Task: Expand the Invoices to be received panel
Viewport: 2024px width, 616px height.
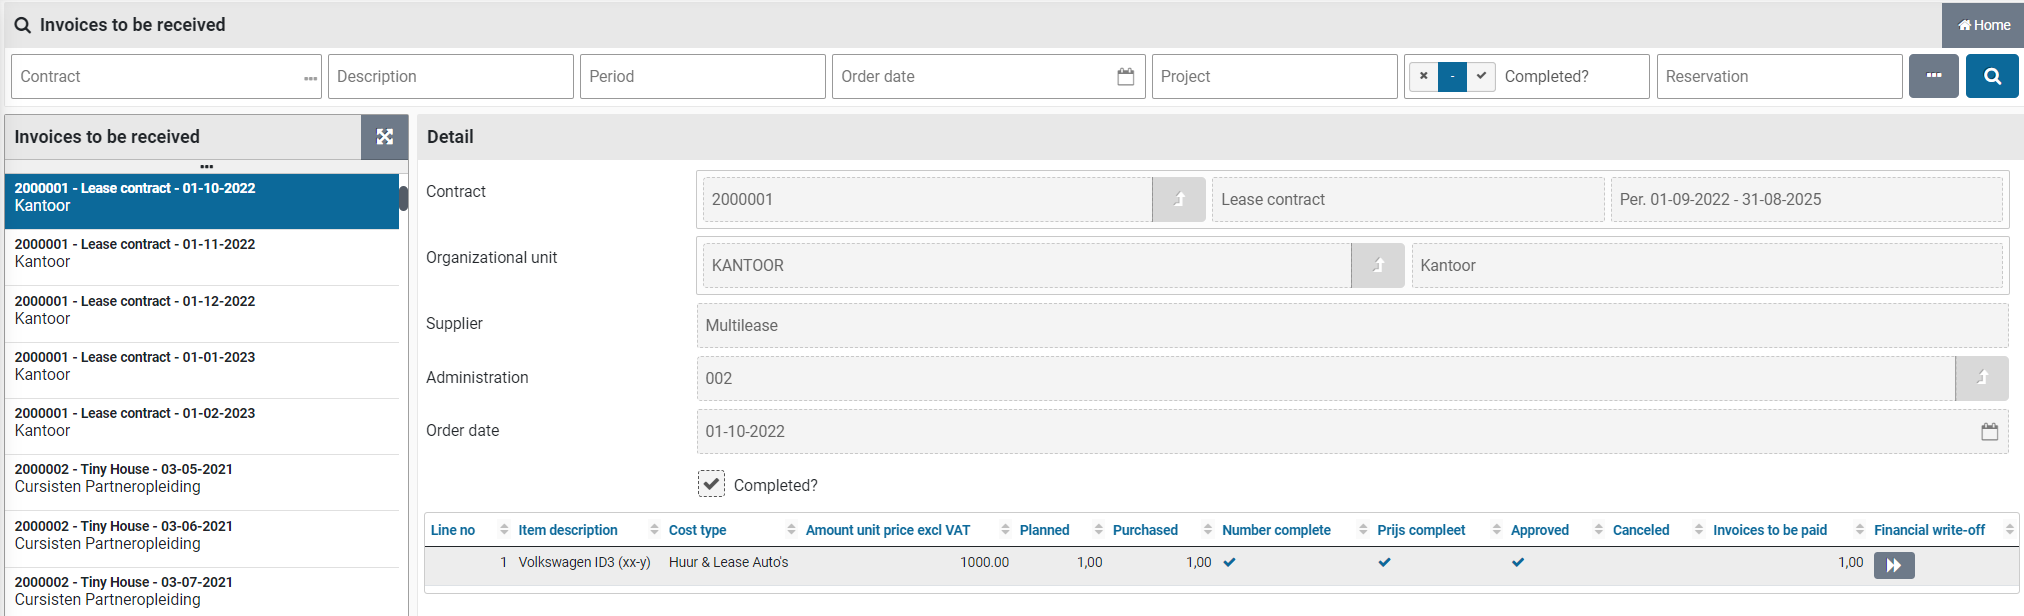Action: coord(384,137)
